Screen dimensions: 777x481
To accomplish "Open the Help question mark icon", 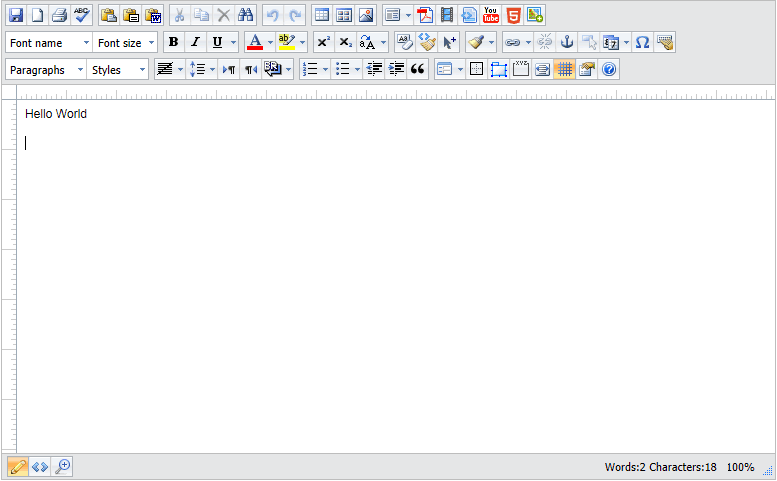I will click(x=608, y=69).
